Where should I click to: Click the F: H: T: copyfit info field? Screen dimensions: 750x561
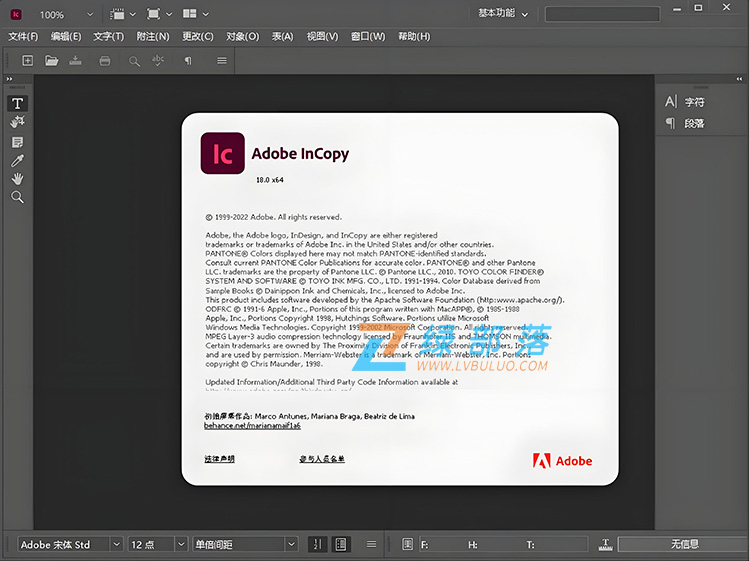click(x=503, y=544)
